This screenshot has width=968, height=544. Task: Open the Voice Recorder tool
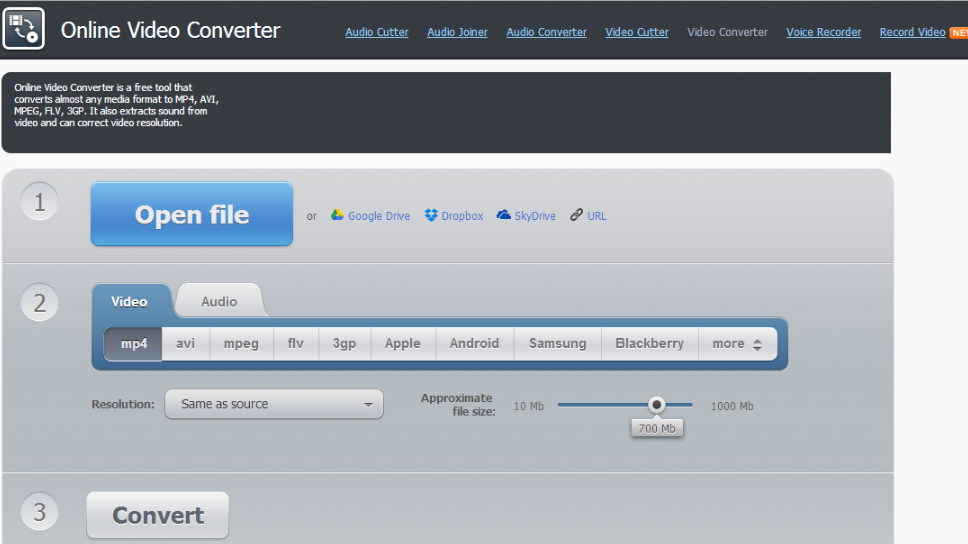point(824,32)
